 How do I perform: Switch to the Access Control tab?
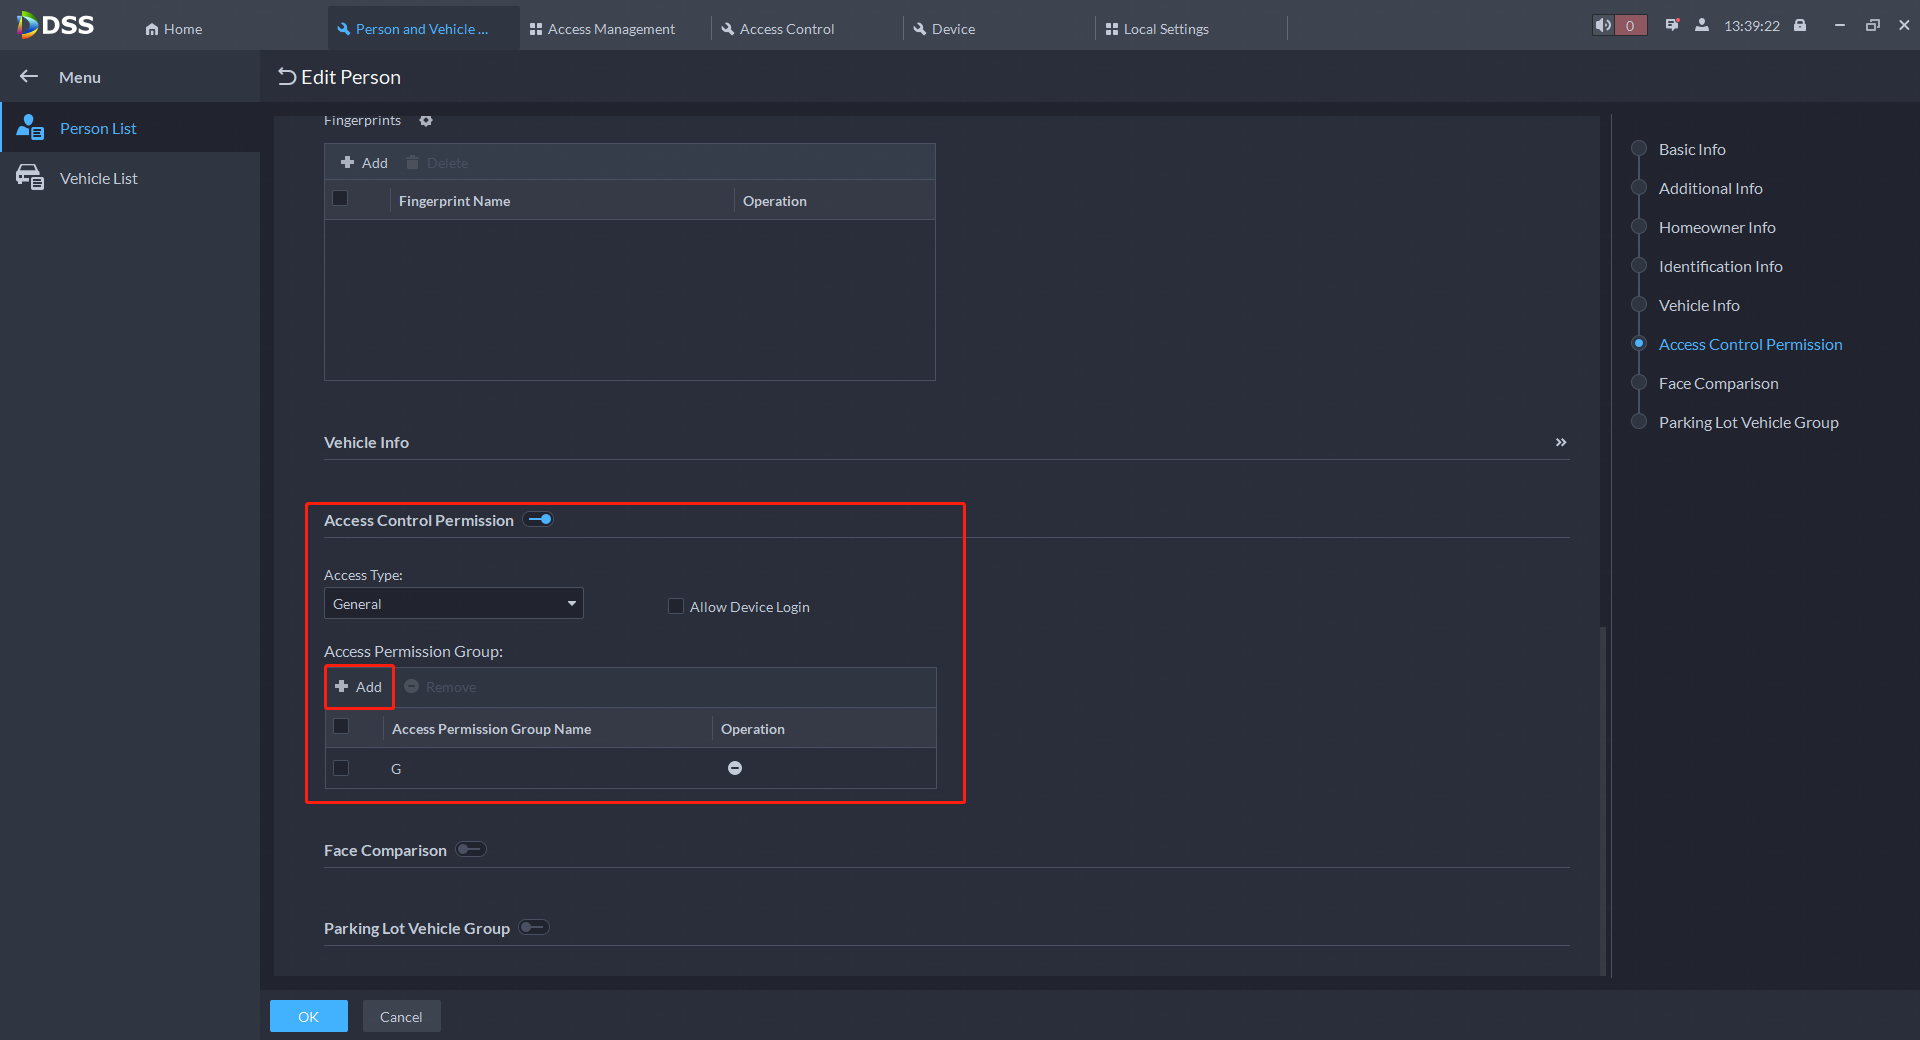[778, 29]
